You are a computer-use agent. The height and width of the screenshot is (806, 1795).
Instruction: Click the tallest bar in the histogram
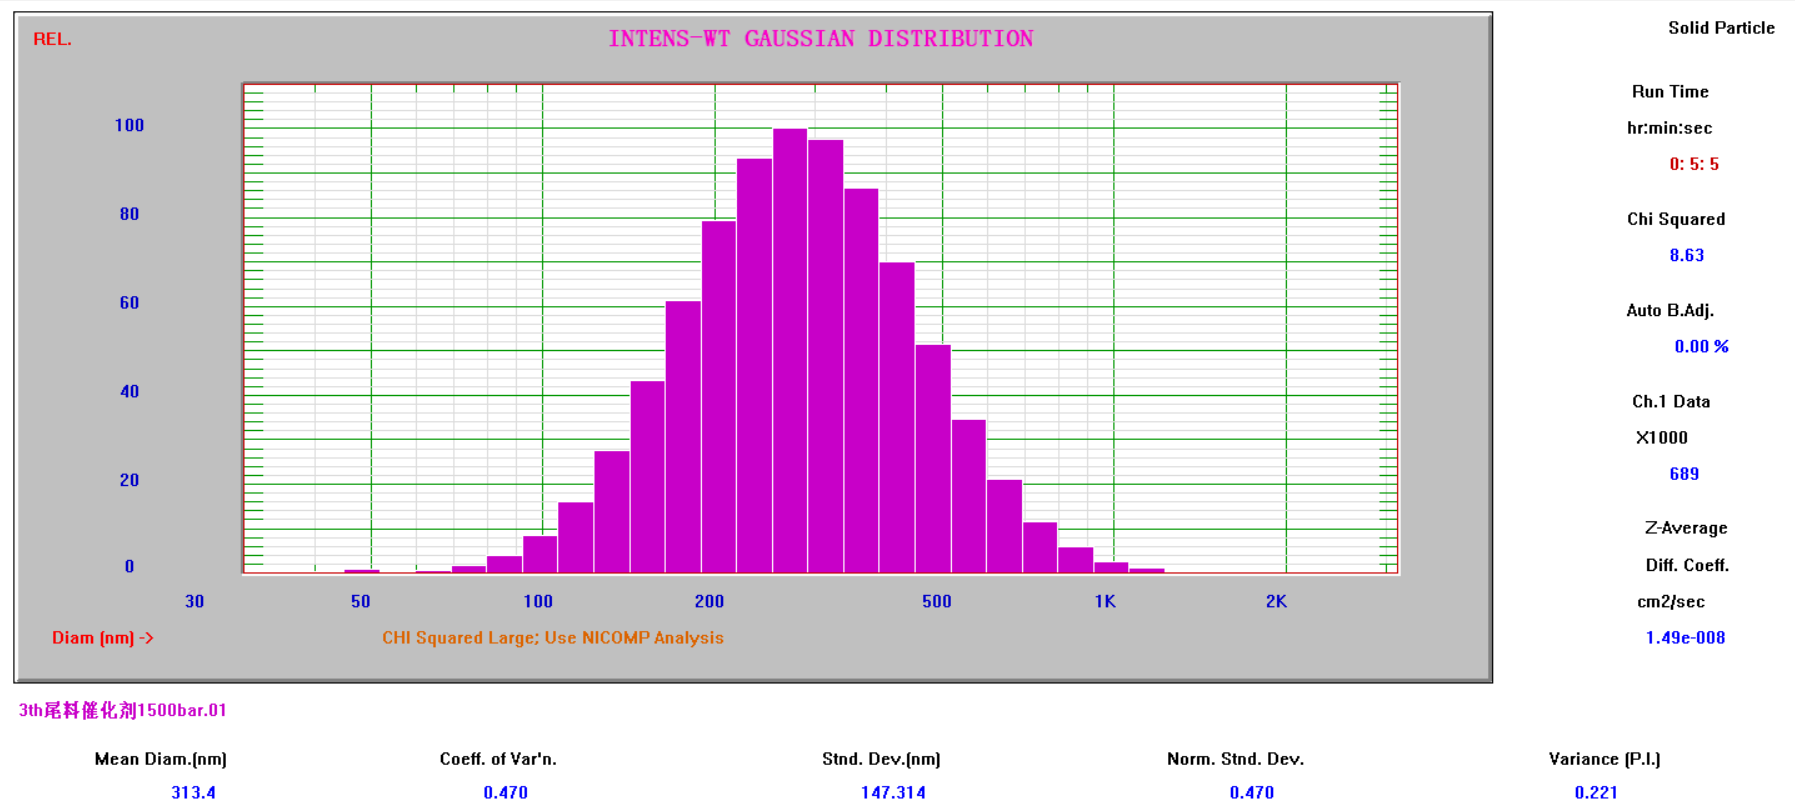pos(790,350)
